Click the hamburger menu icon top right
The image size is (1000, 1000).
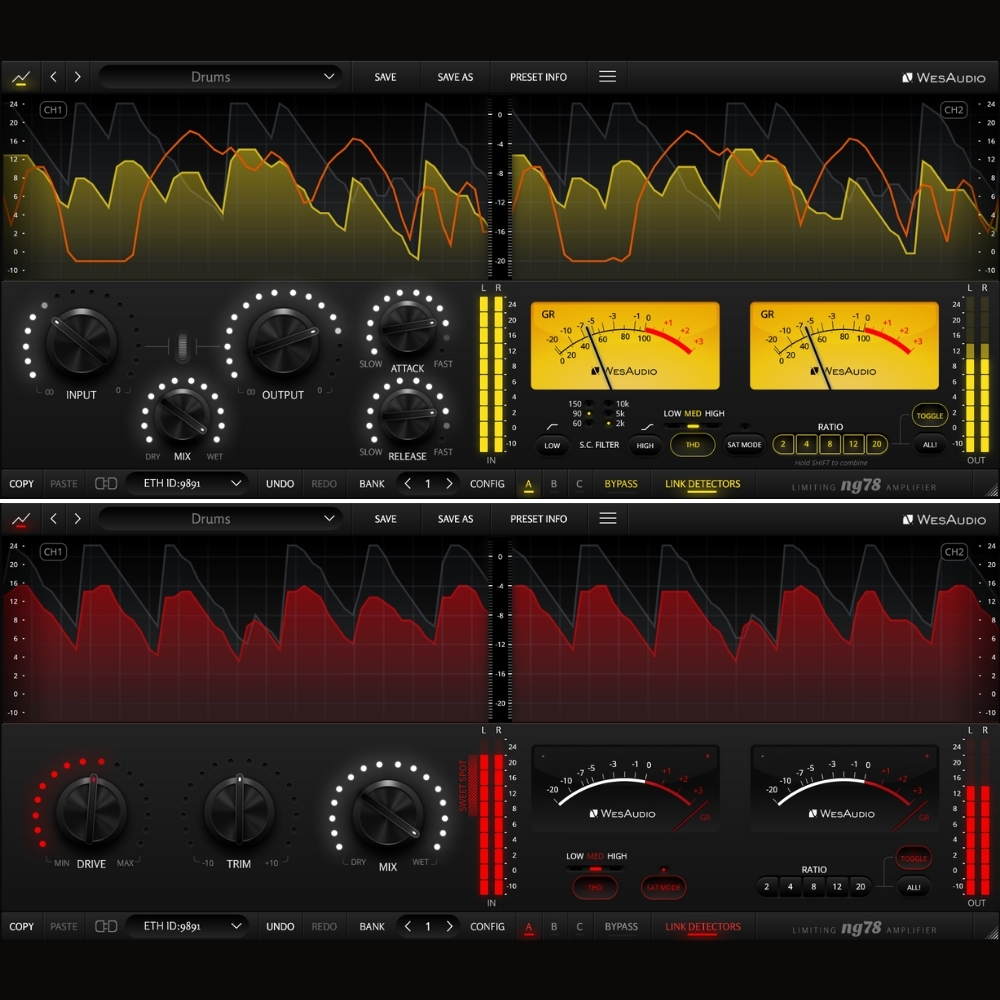pyautogui.click(x=607, y=76)
